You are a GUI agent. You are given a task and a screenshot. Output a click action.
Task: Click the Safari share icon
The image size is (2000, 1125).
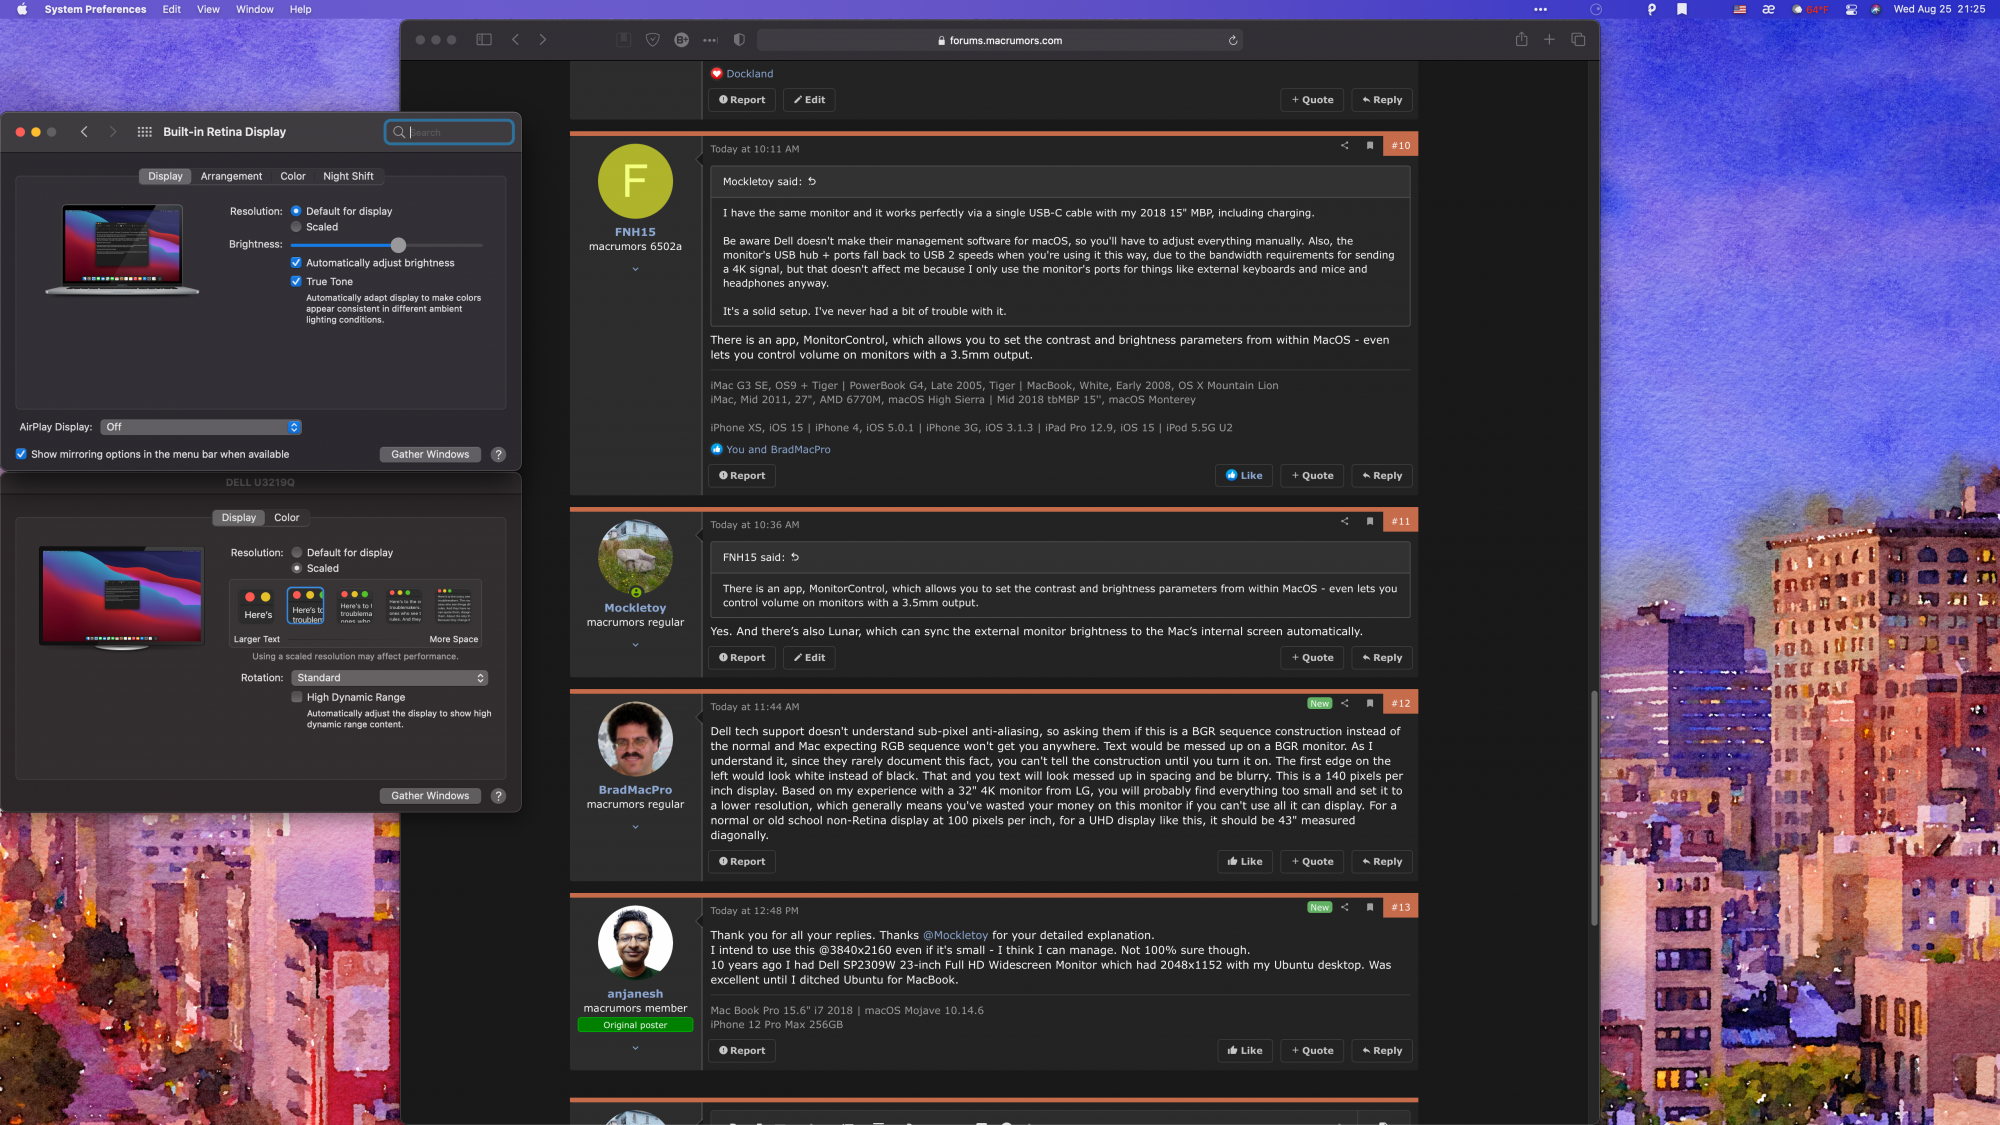coord(1521,40)
